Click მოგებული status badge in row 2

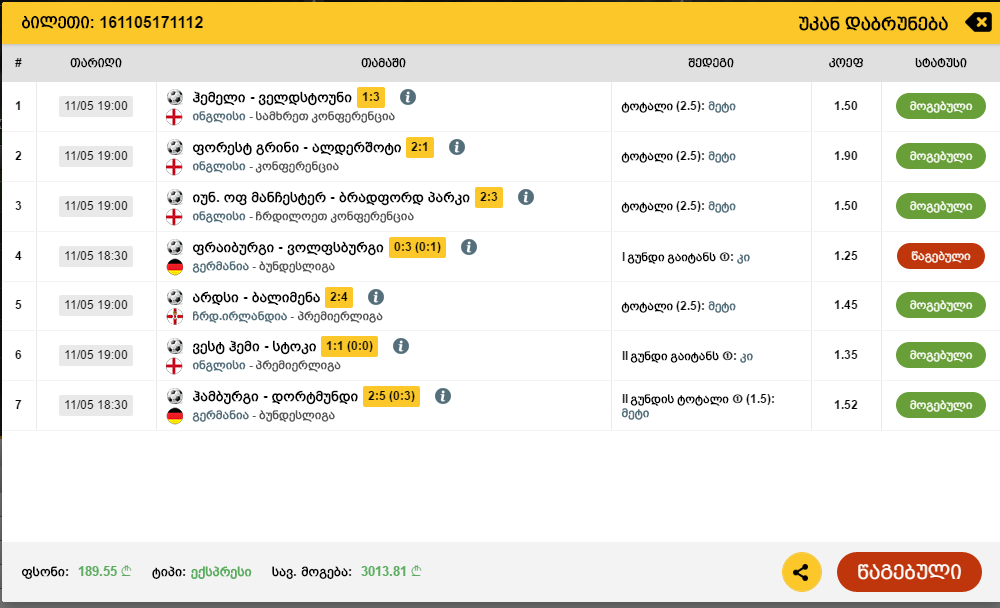coord(940,156)
